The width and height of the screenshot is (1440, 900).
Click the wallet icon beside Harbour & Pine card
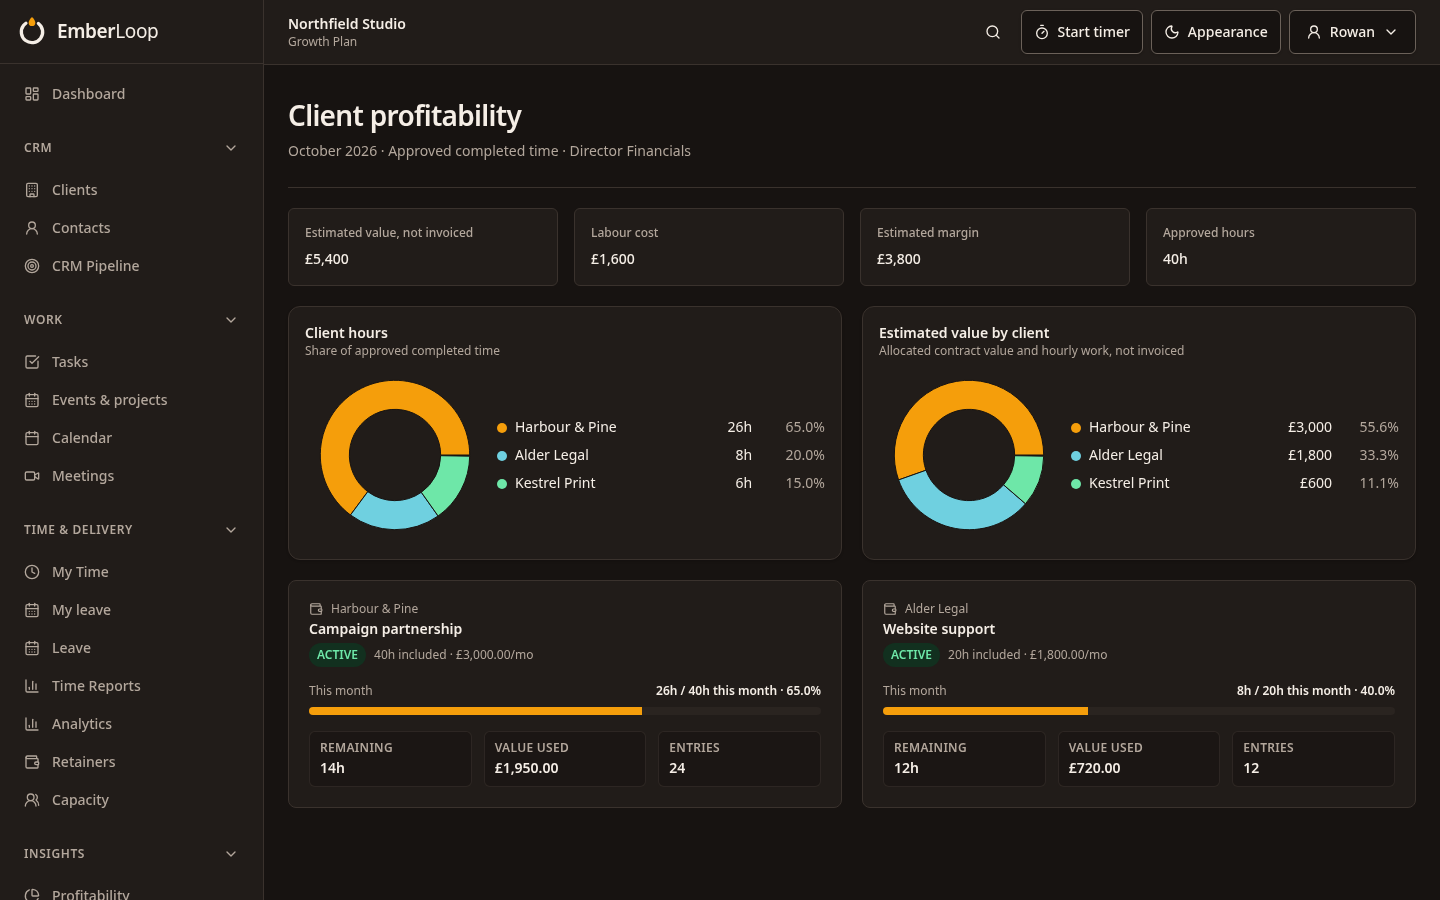pos(316,609)
